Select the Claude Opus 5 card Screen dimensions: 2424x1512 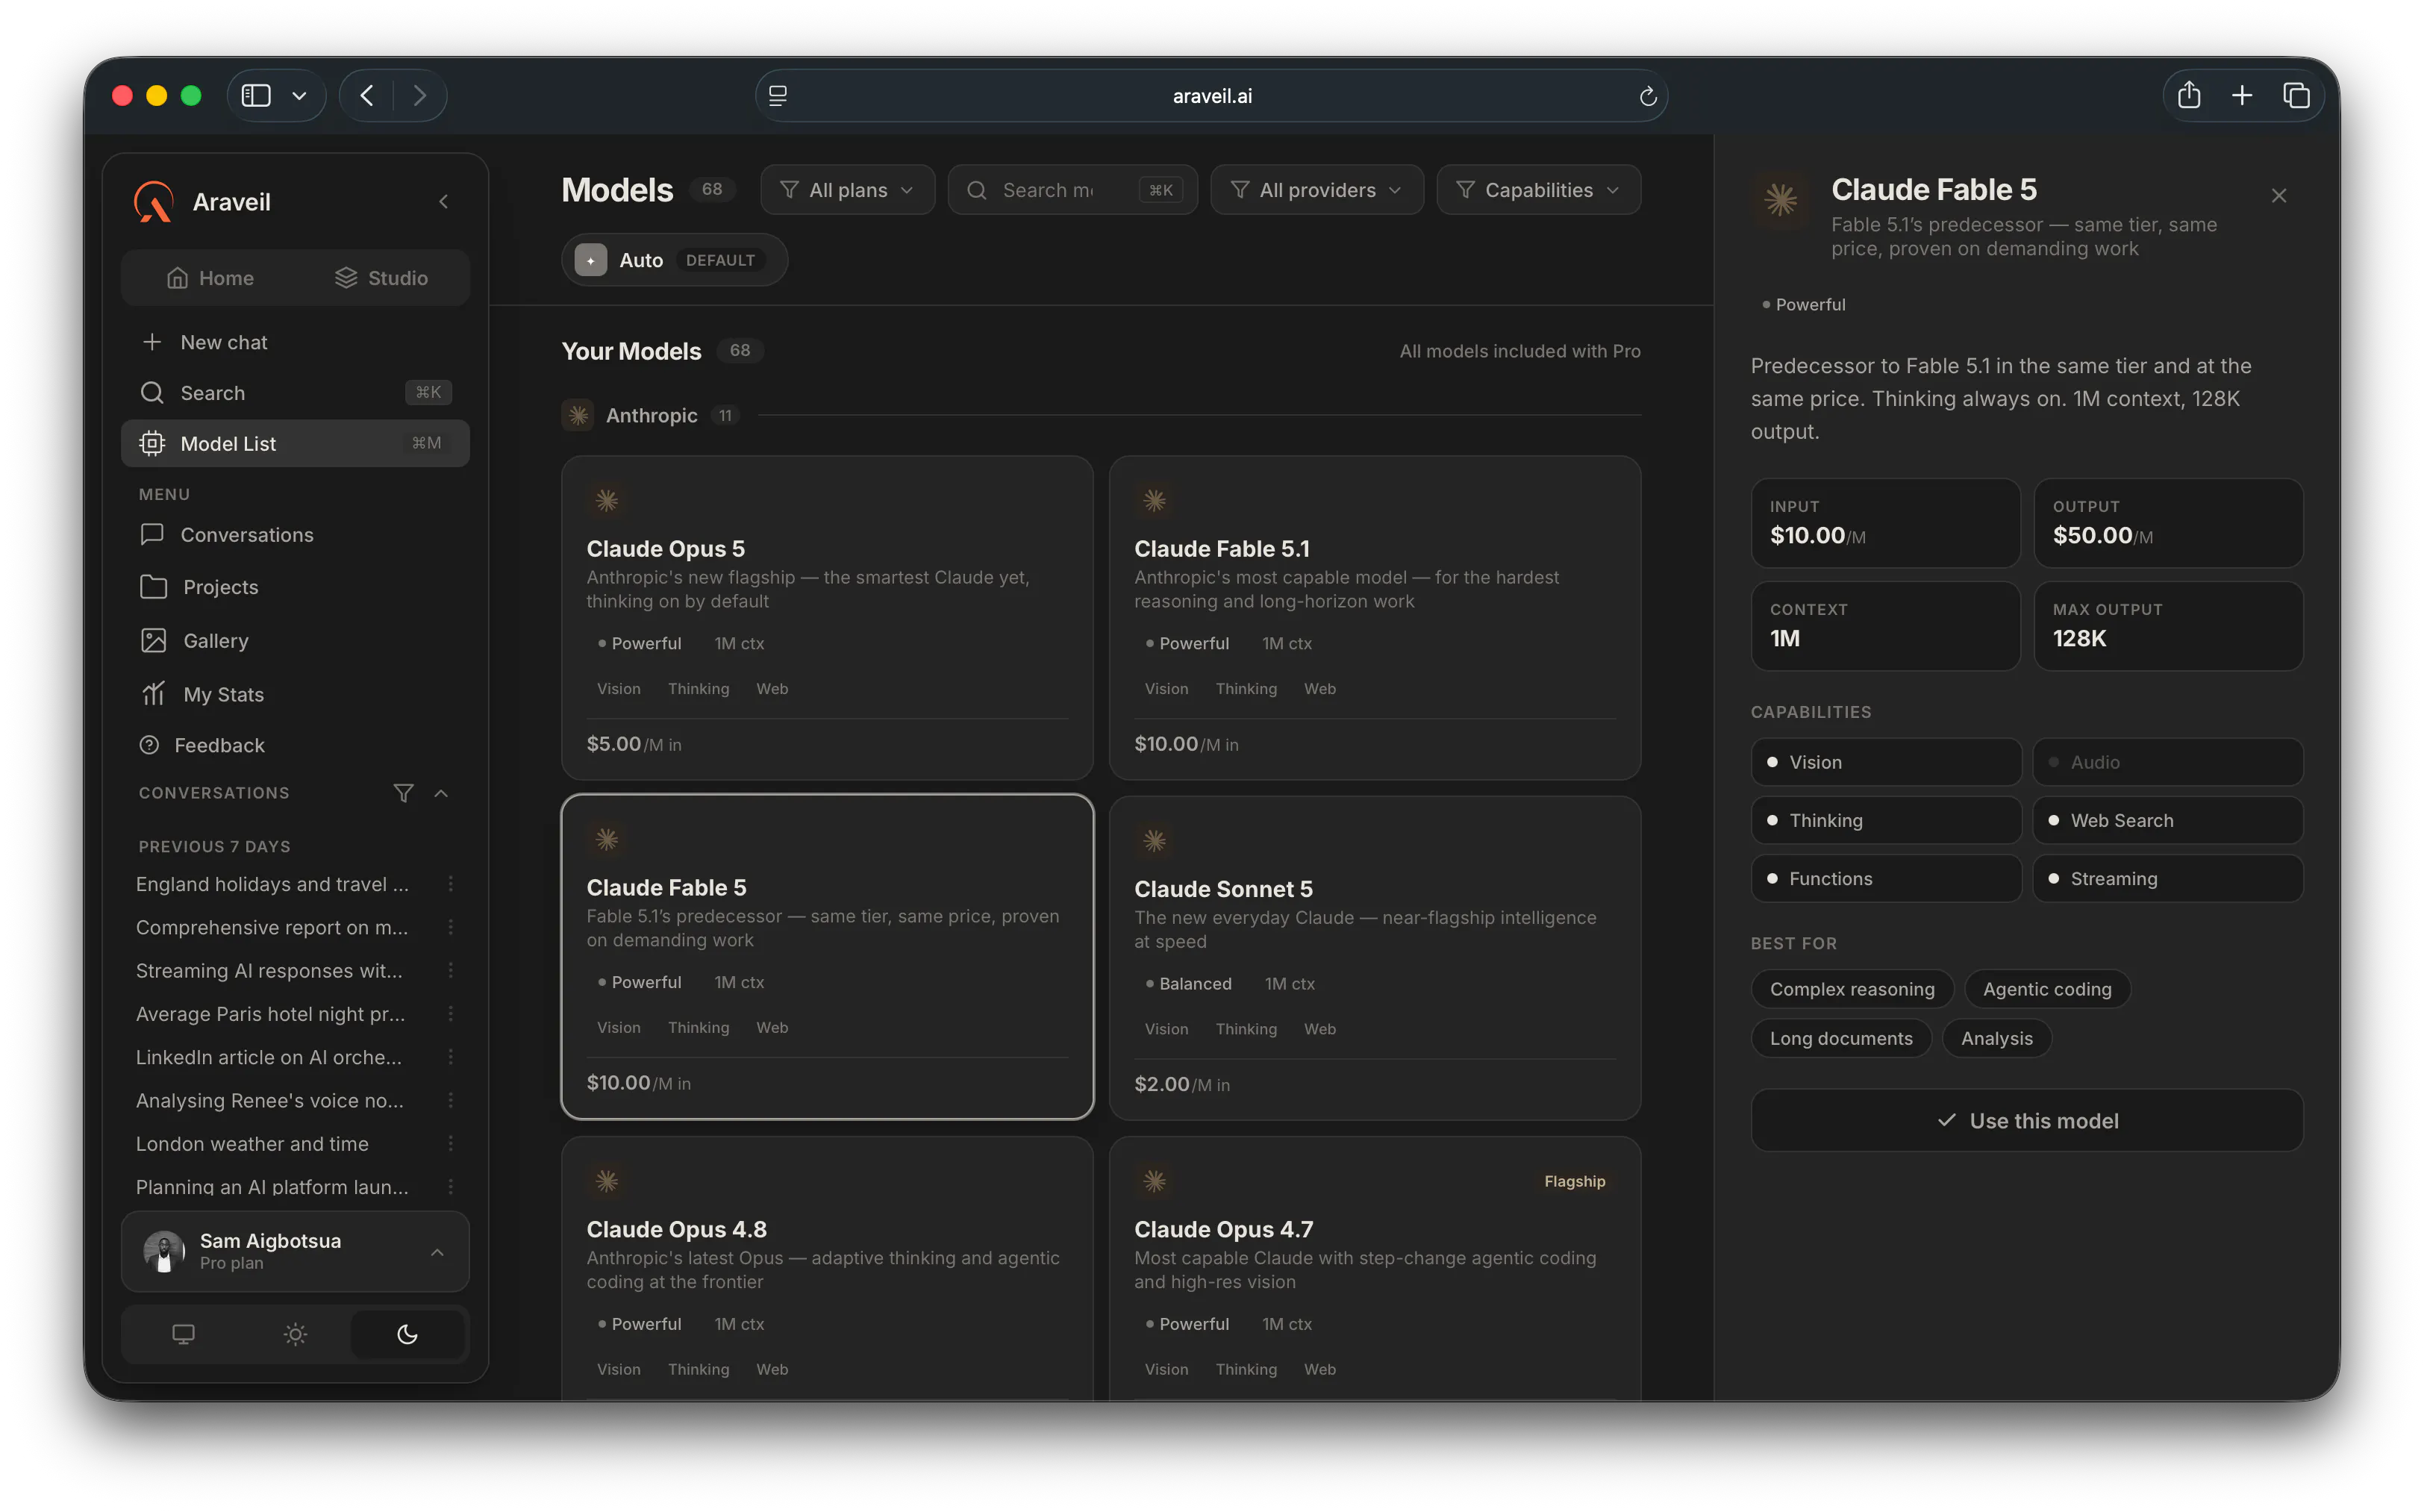[827, 618]
